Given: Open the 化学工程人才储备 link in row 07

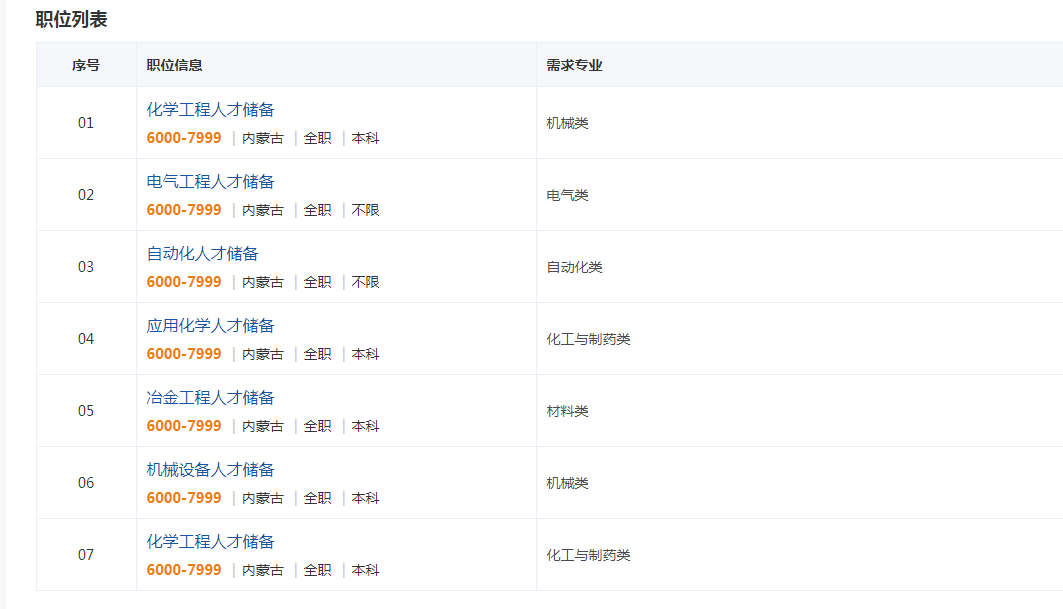Looking at the screenshot, I should point(210,542).
